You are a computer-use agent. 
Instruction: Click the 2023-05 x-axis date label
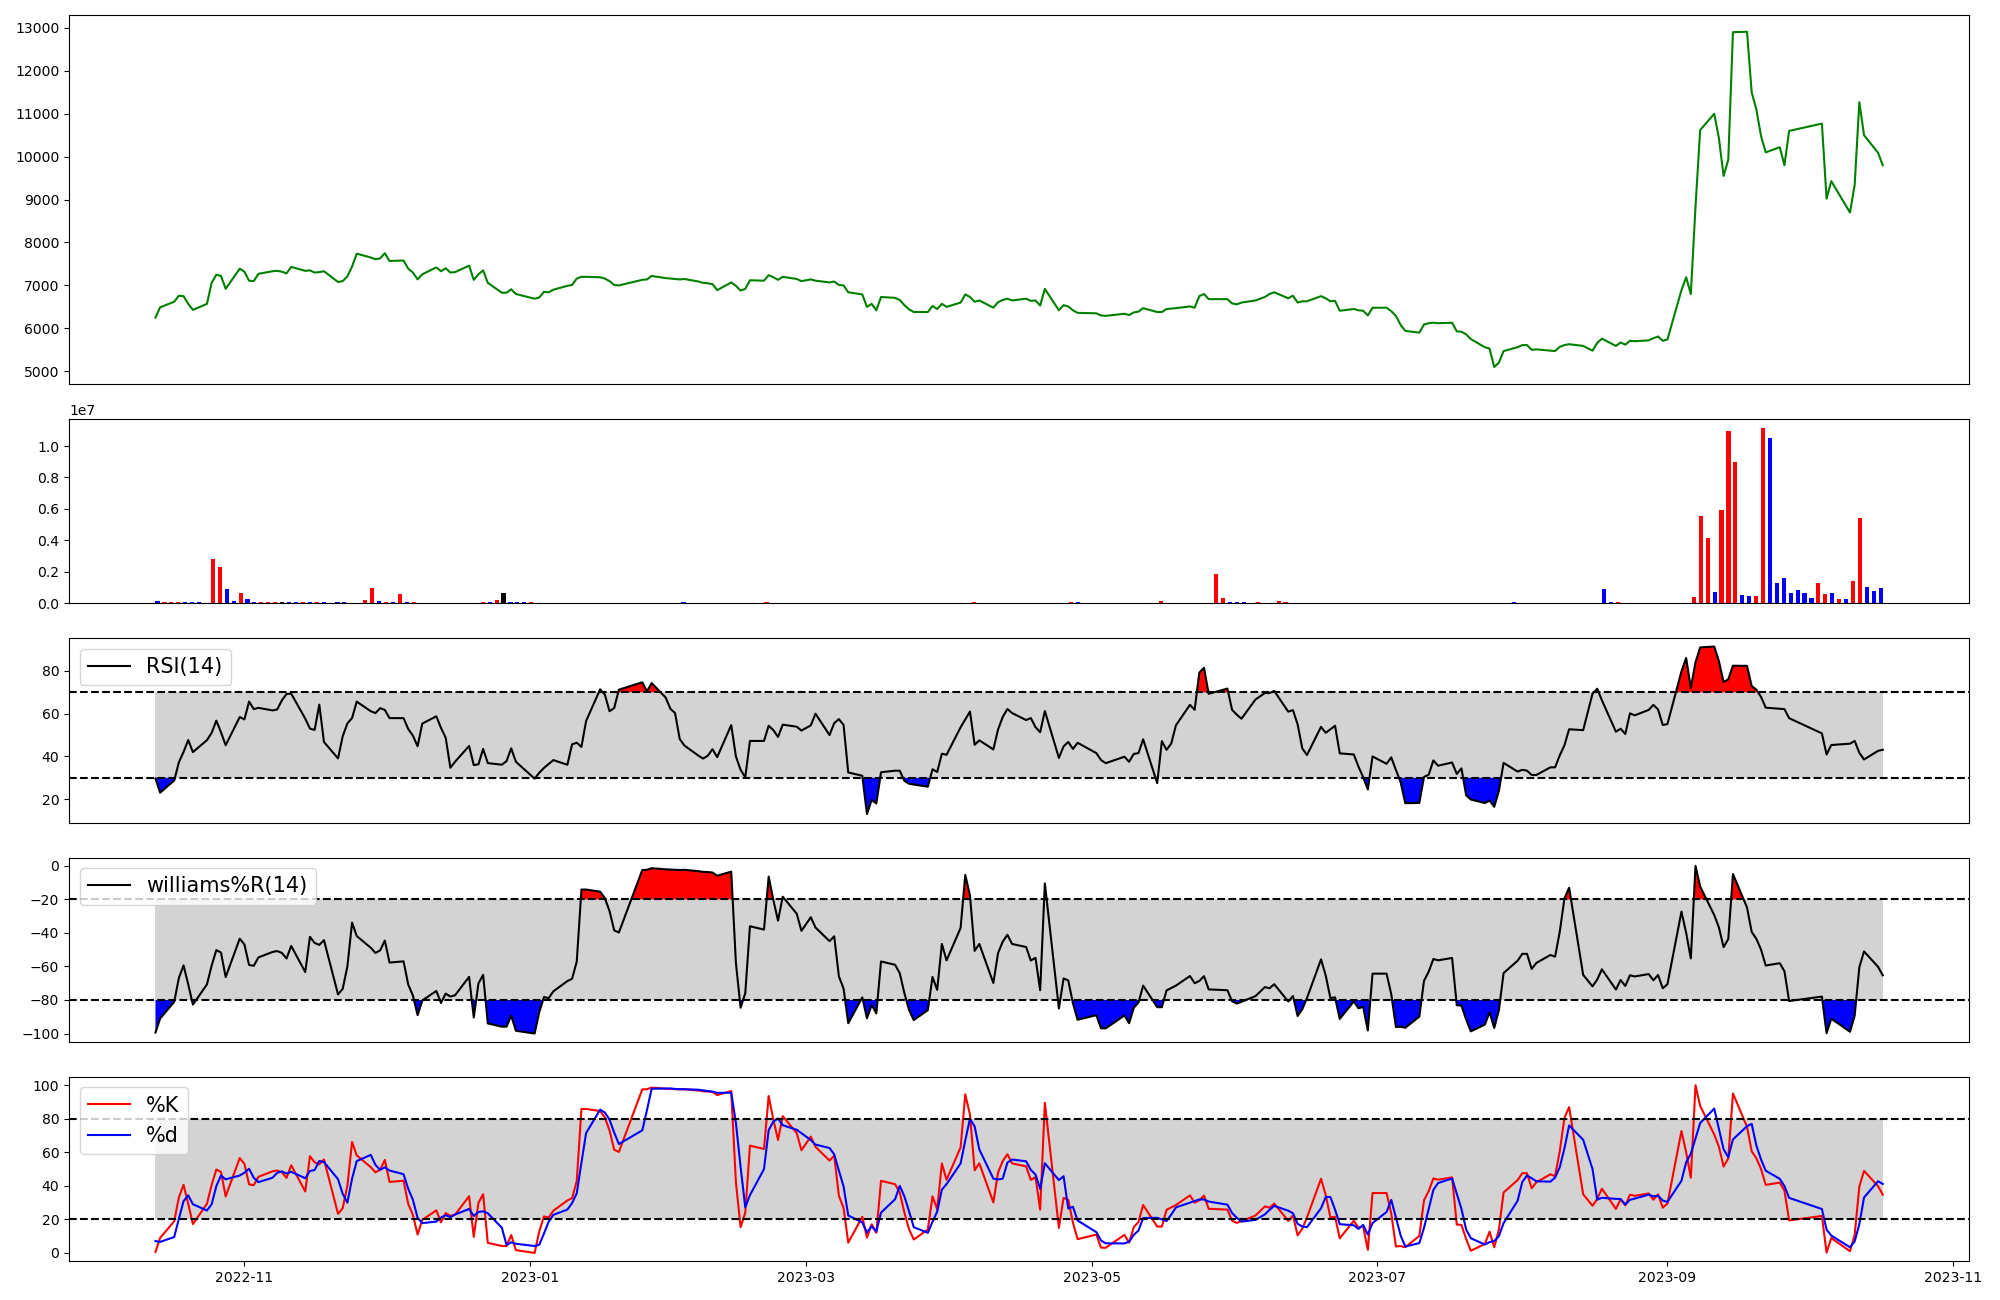tap(1092, 1277)
